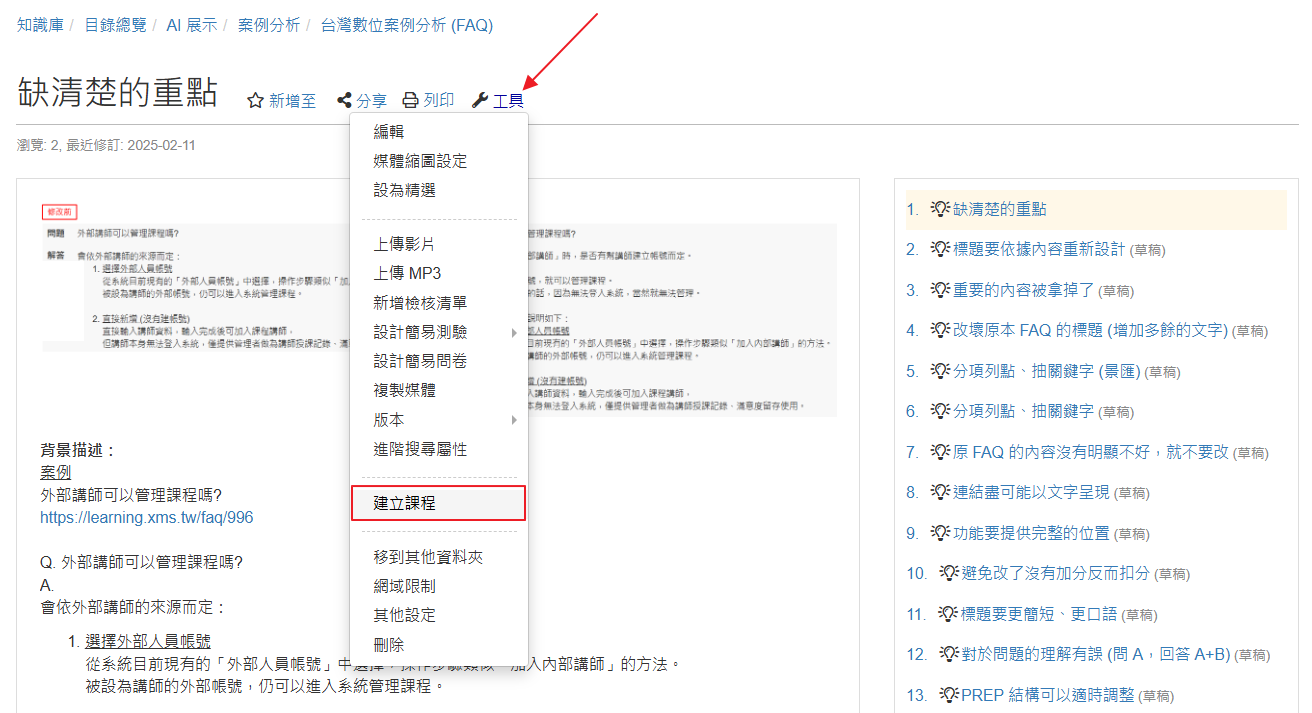Click the star icon beside 新增至
This screenshot has height=713, width=1312.
[x=255, y=100]
